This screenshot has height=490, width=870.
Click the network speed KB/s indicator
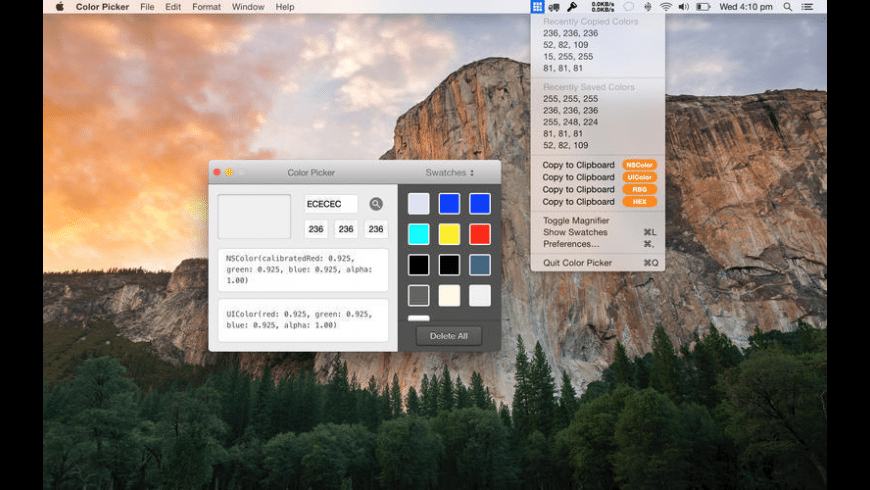(603, 7)
